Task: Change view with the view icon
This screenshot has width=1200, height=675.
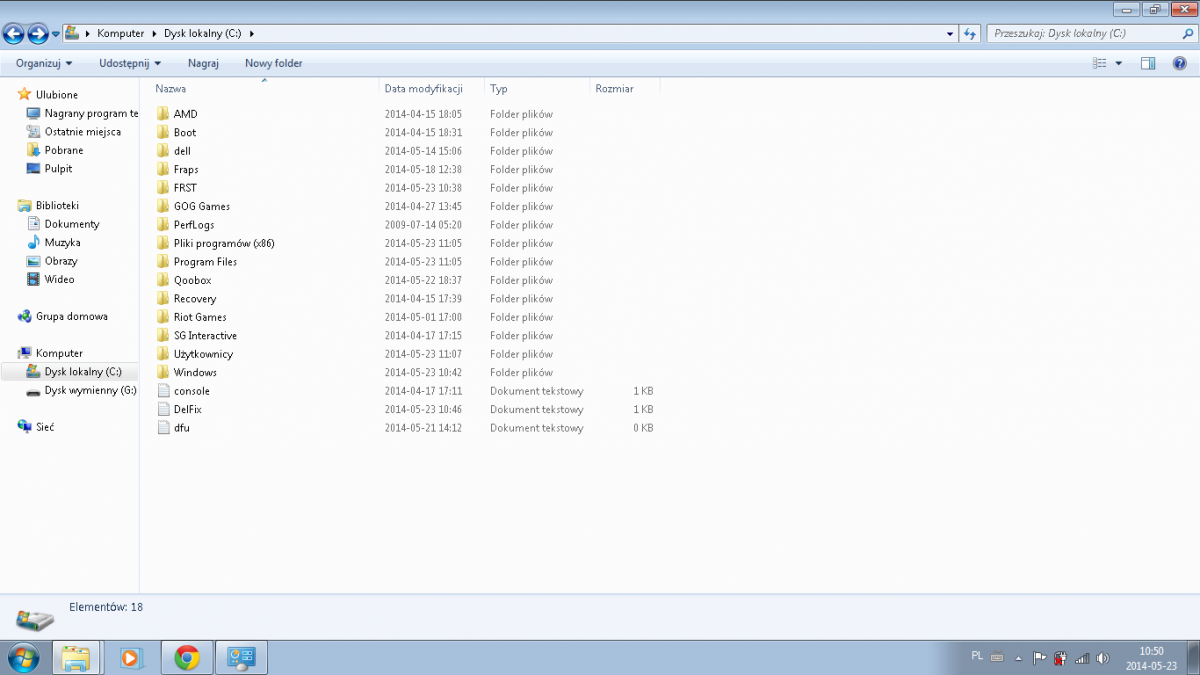Action: coord(1100,63)
